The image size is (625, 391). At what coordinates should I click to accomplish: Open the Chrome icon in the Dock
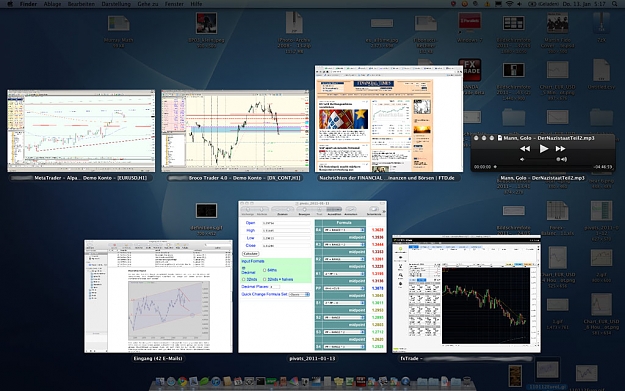(x=182, y=381)
